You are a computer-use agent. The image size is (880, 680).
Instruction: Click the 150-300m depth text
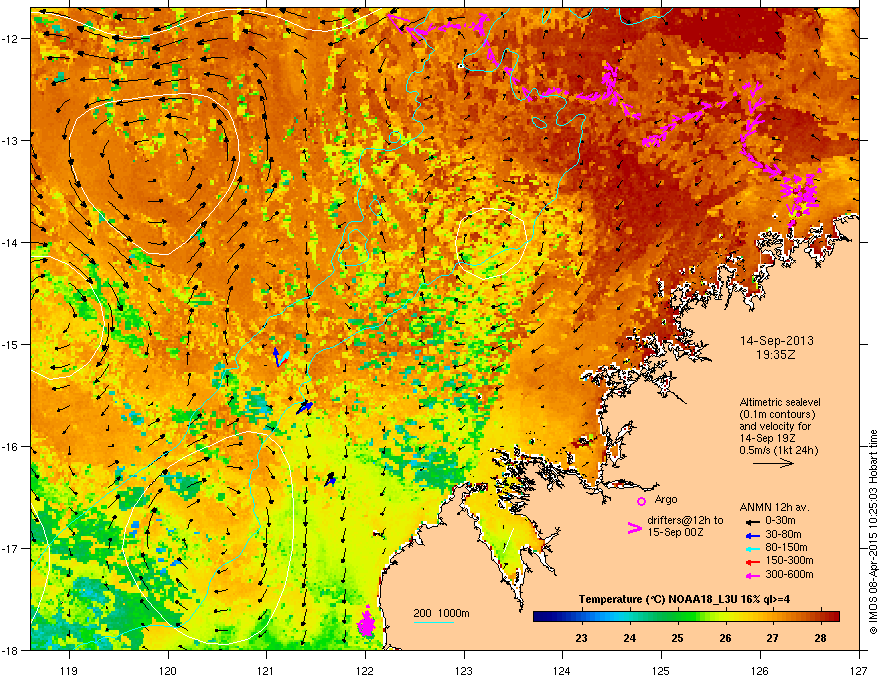pyautogui.click(x=789, y=560)
